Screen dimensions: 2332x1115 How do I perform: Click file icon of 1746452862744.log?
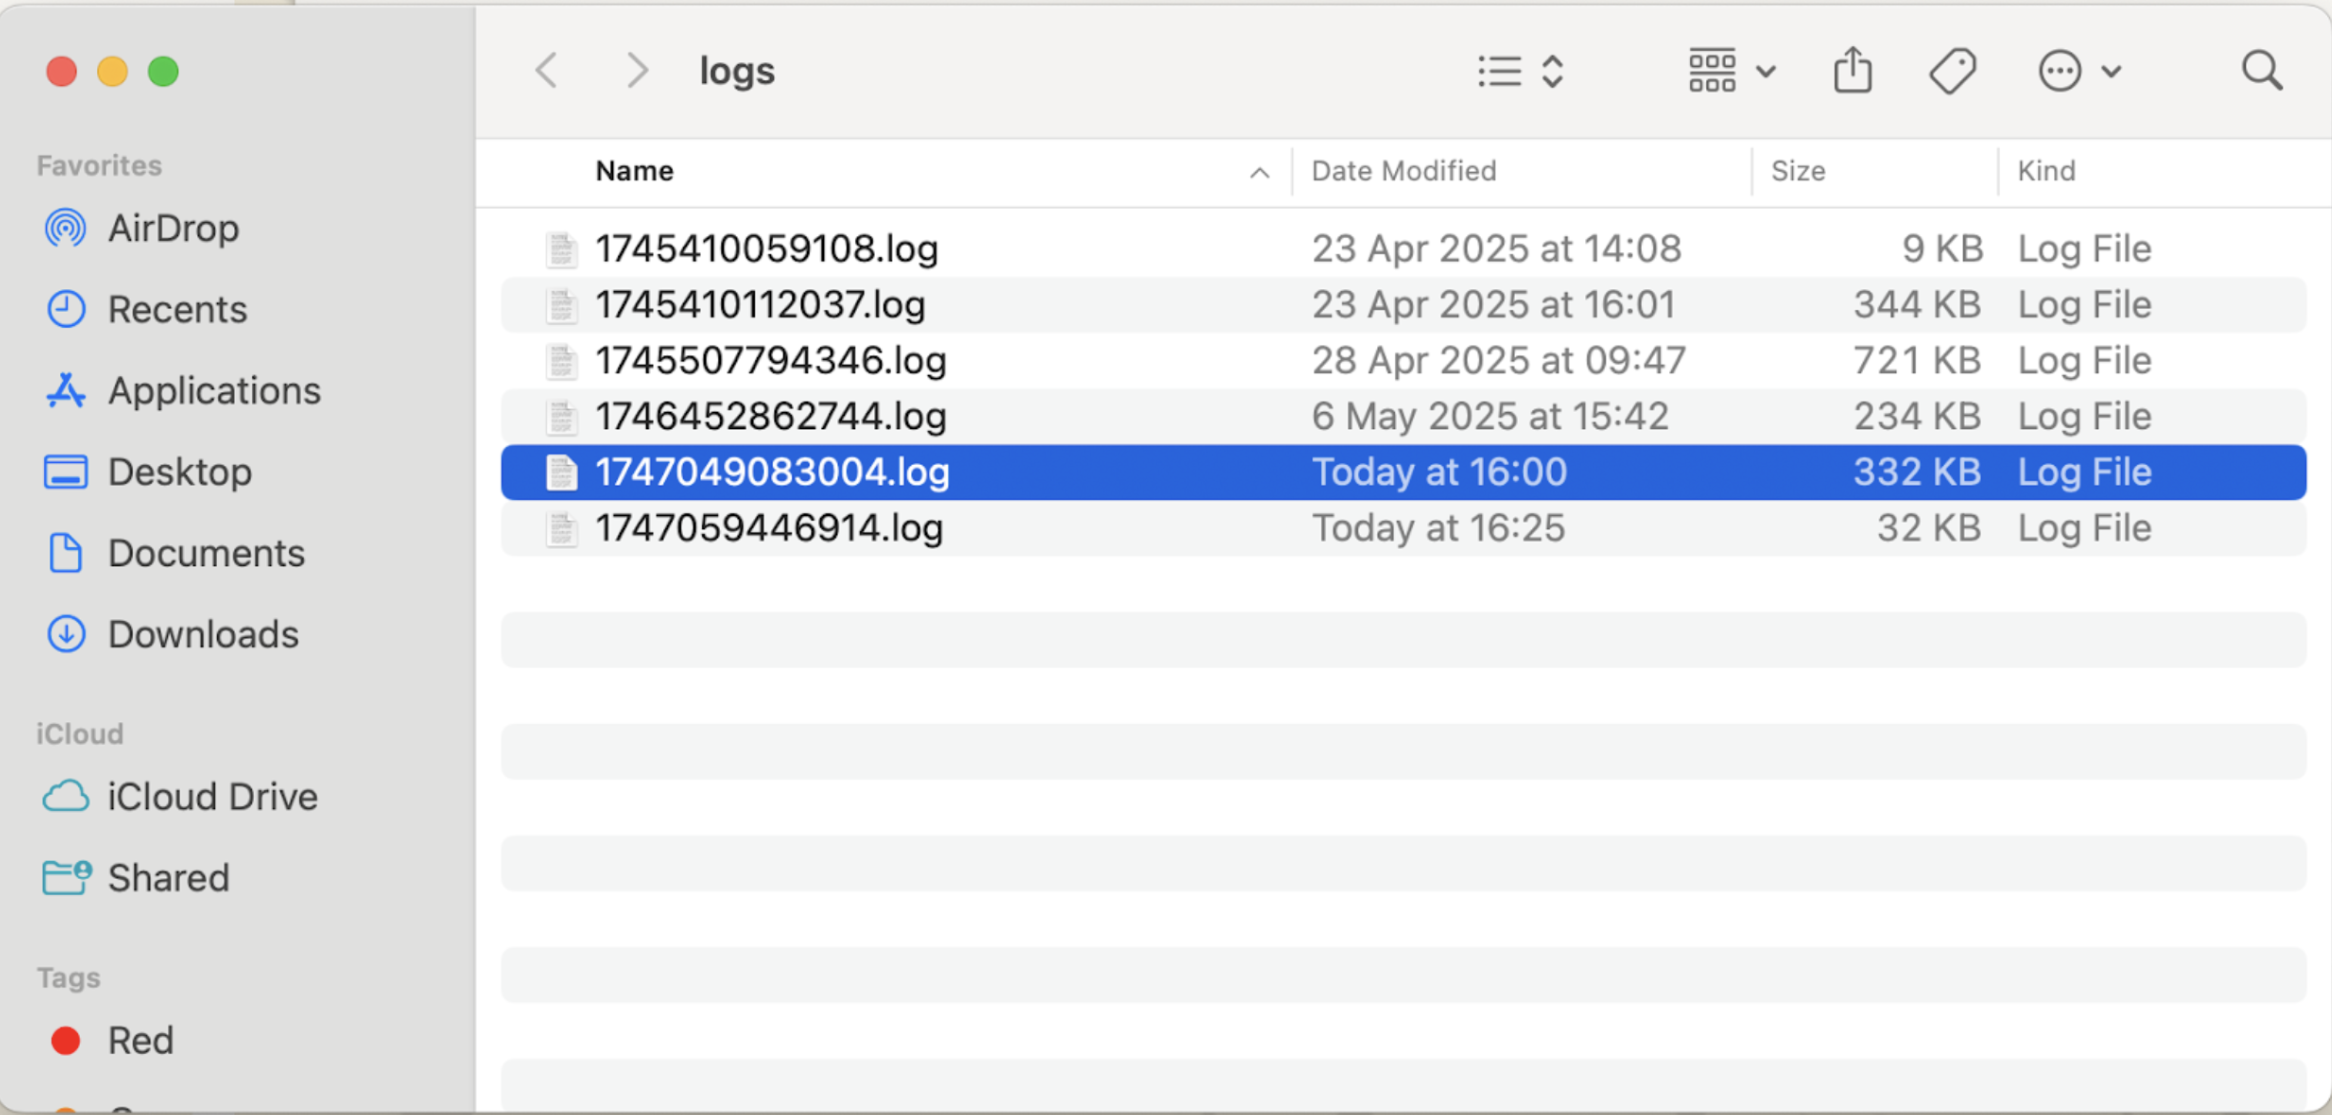pyautogui.click(x=561, y=416)
